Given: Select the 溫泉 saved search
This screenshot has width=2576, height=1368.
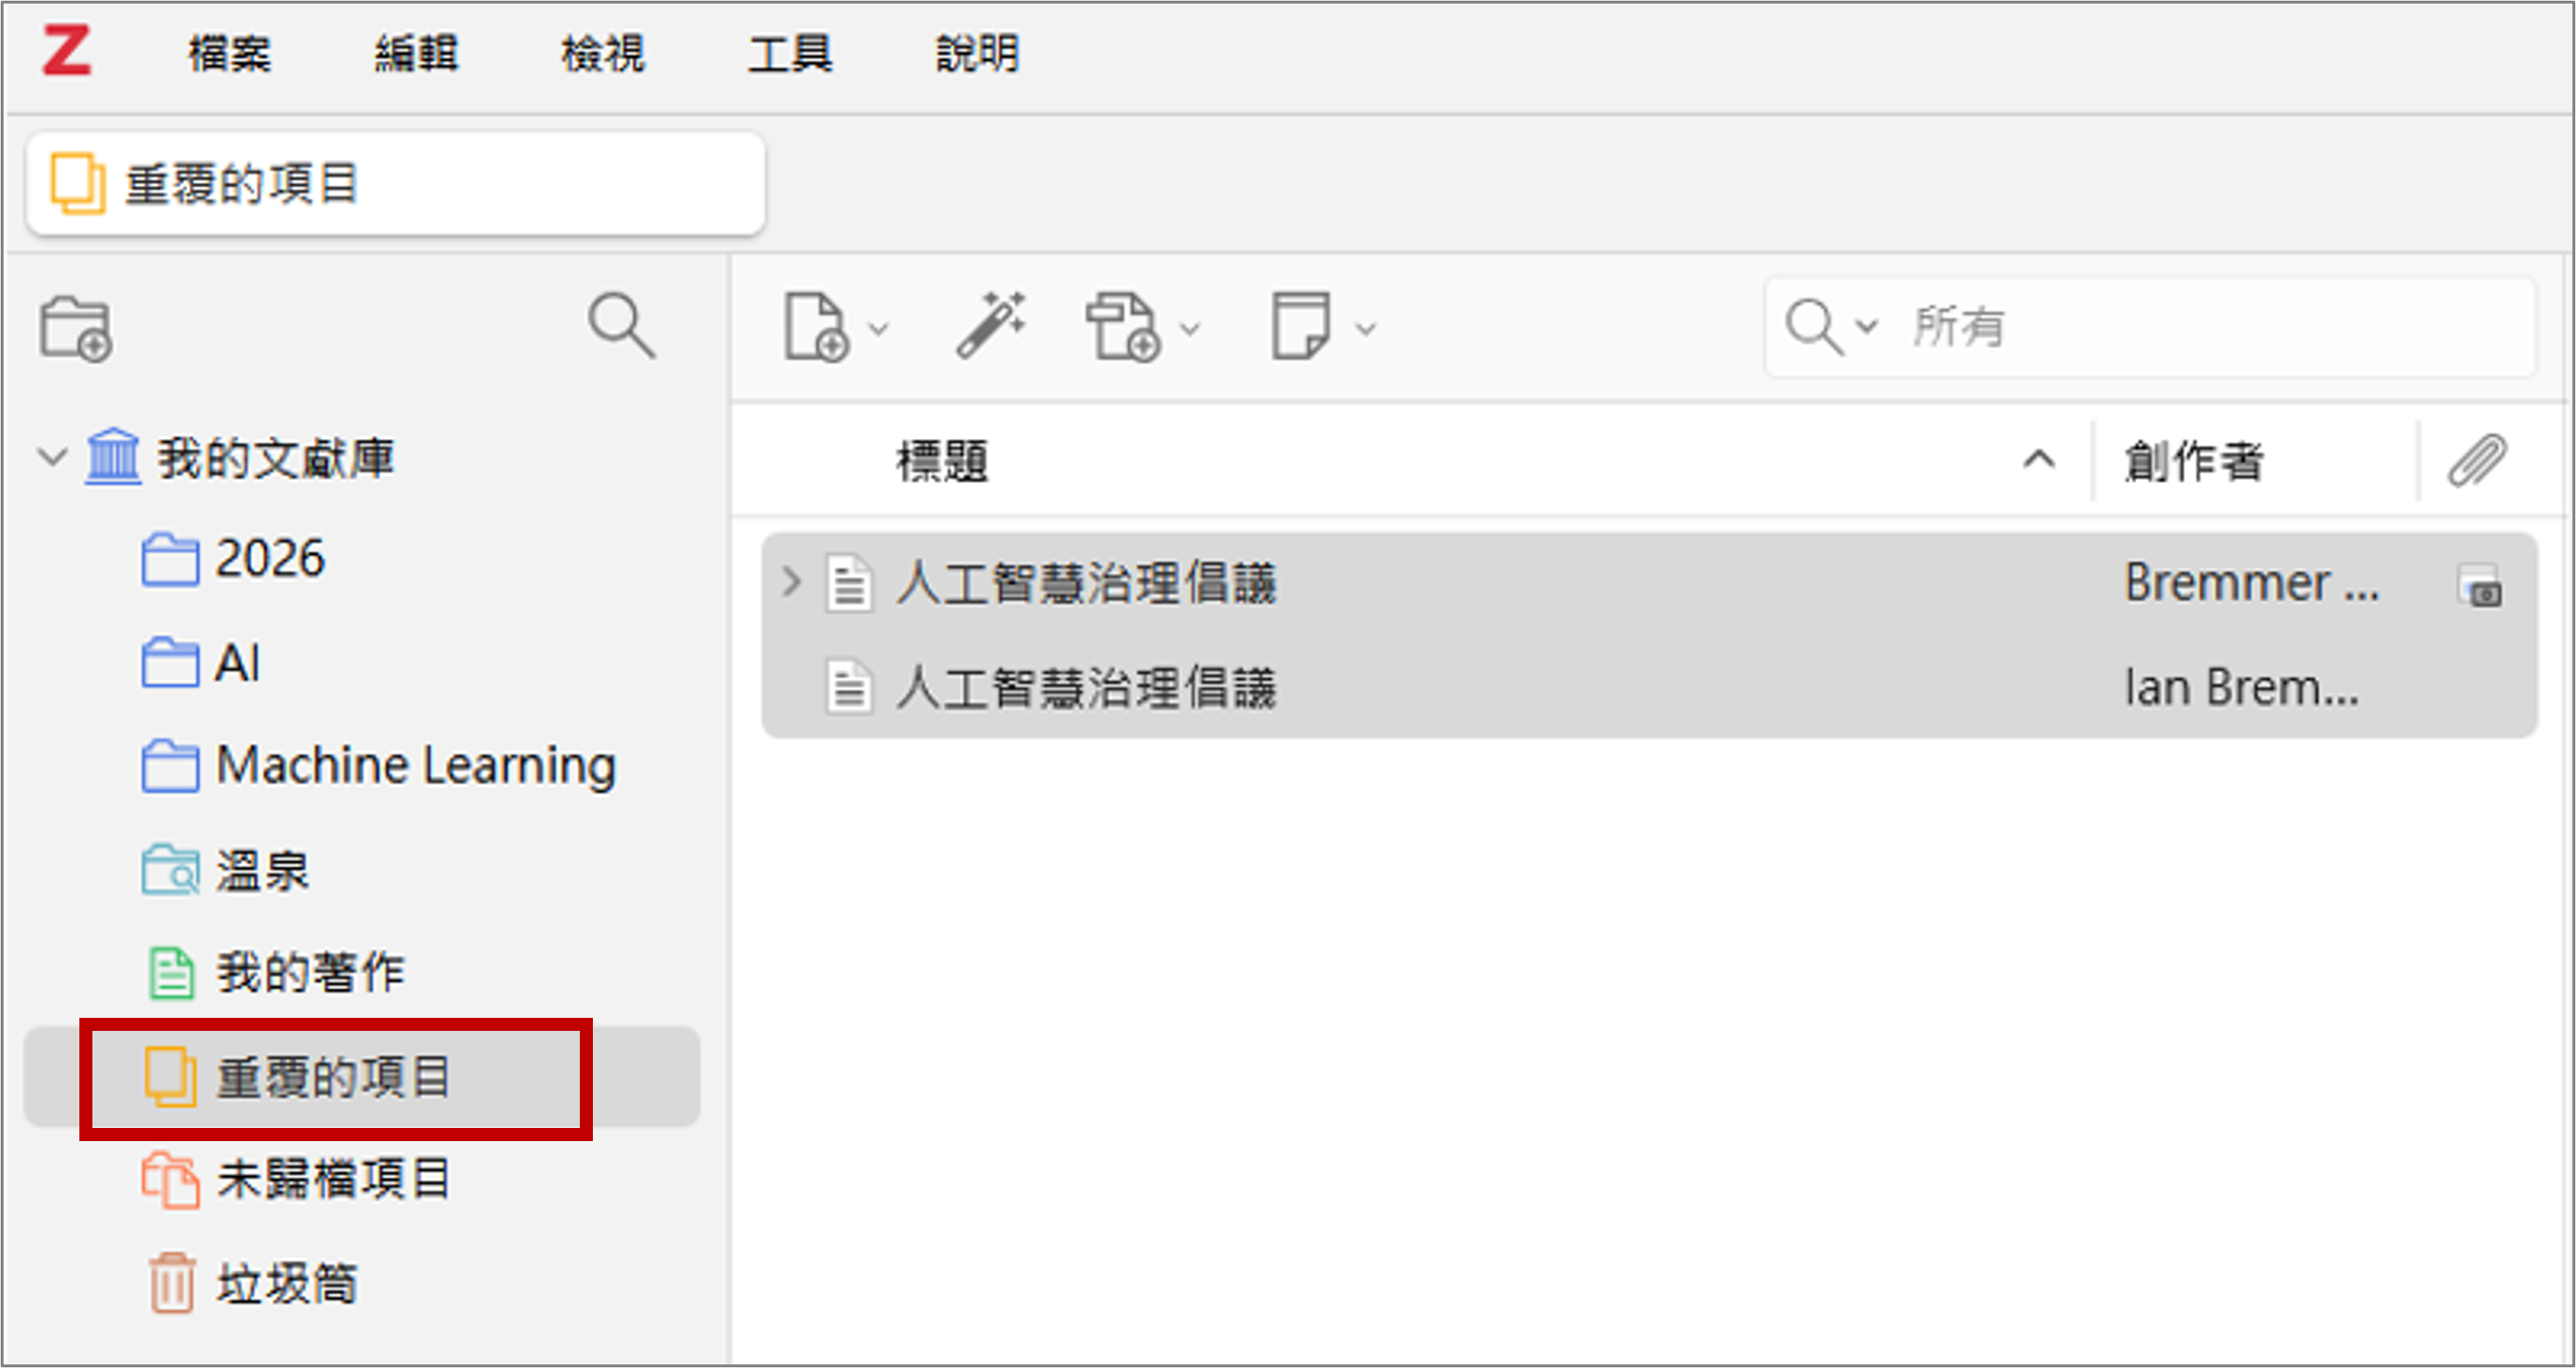Looking at the screenshot, I should [262, 870].
